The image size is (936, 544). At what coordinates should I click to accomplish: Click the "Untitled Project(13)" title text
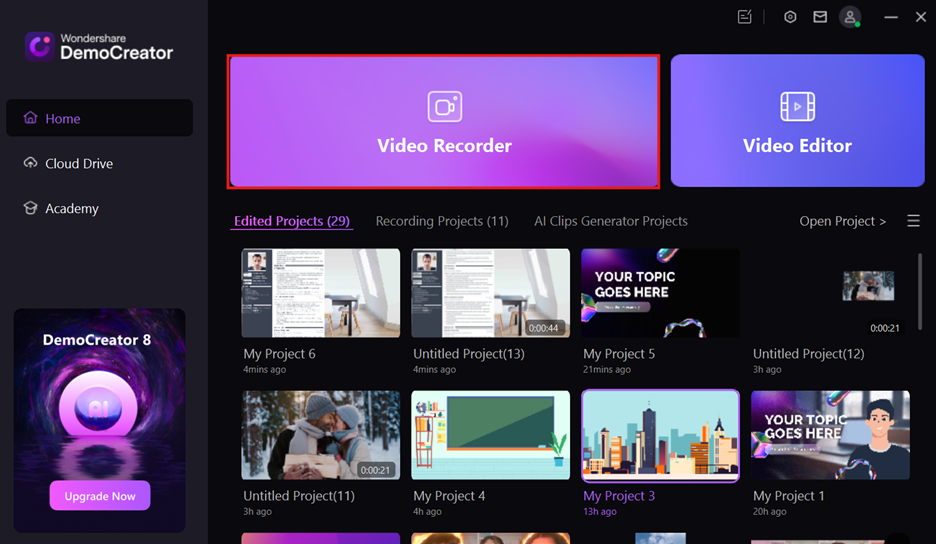click(x=469, y=354)
